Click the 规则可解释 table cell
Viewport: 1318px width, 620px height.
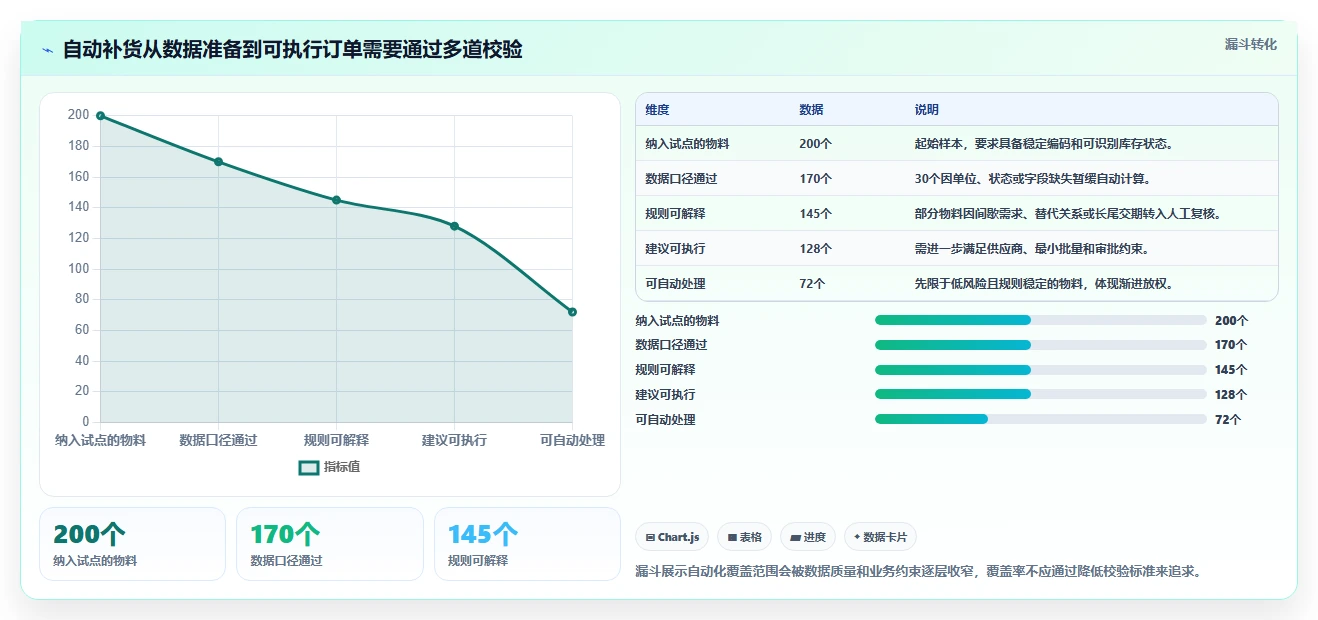point(675,214)
